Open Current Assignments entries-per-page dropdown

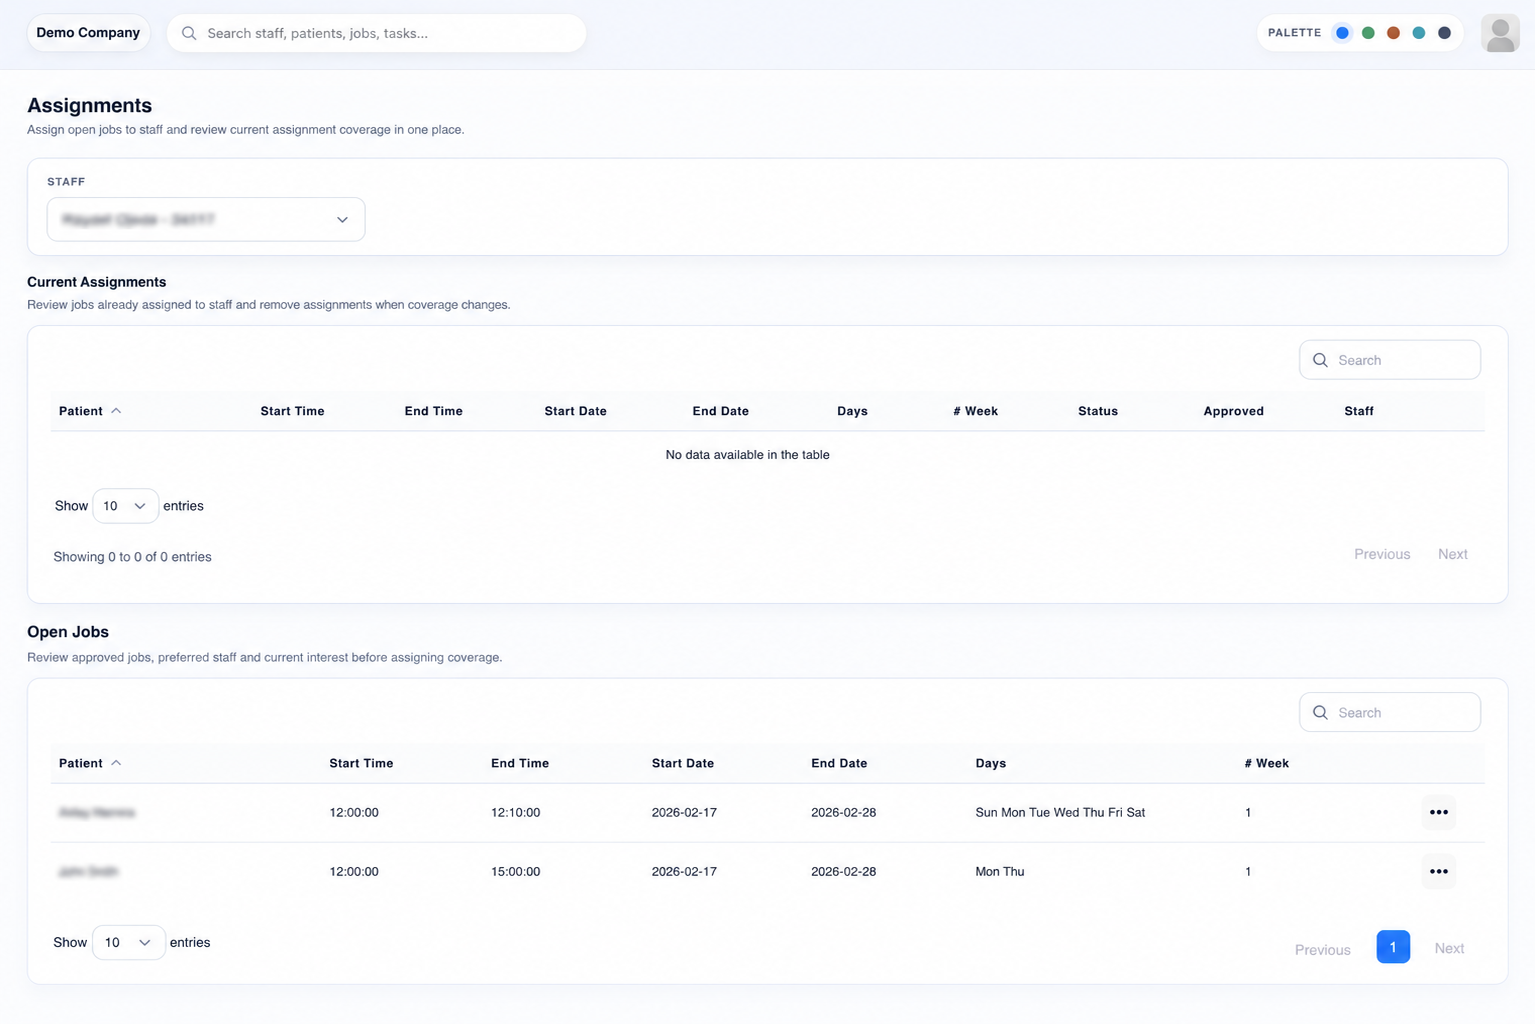[x=125, y=506]
